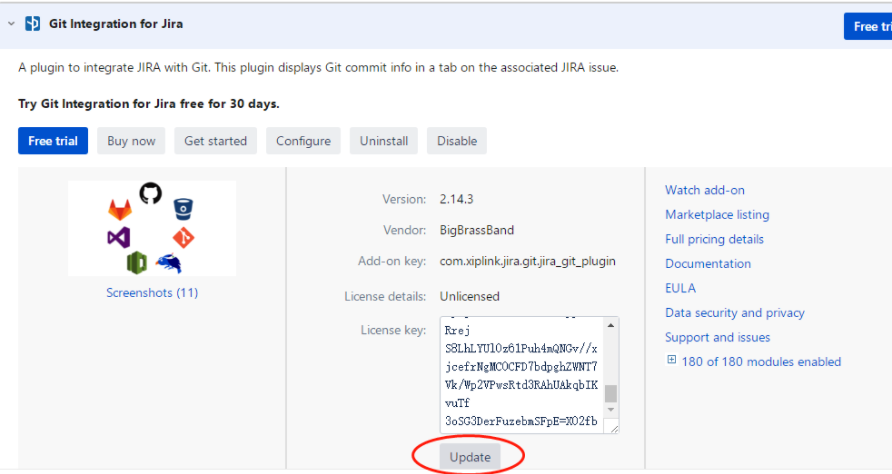Click the orange Git diamond icon
The height and width of the screenshot is (474, 892).
point(183,237)
